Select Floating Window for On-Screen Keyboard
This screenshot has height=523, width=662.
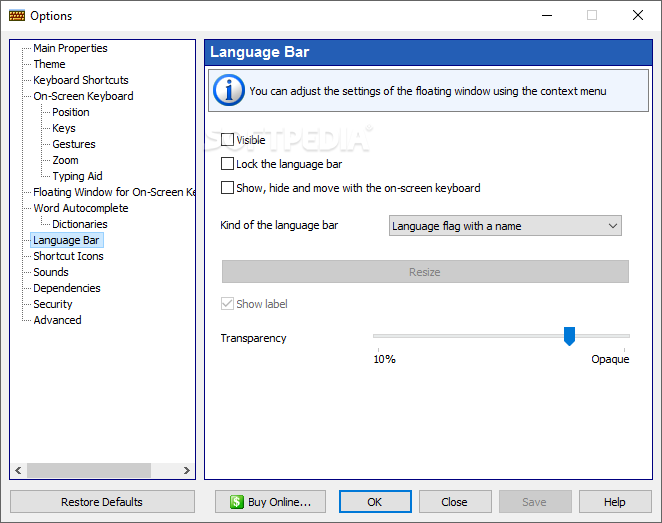114,192
